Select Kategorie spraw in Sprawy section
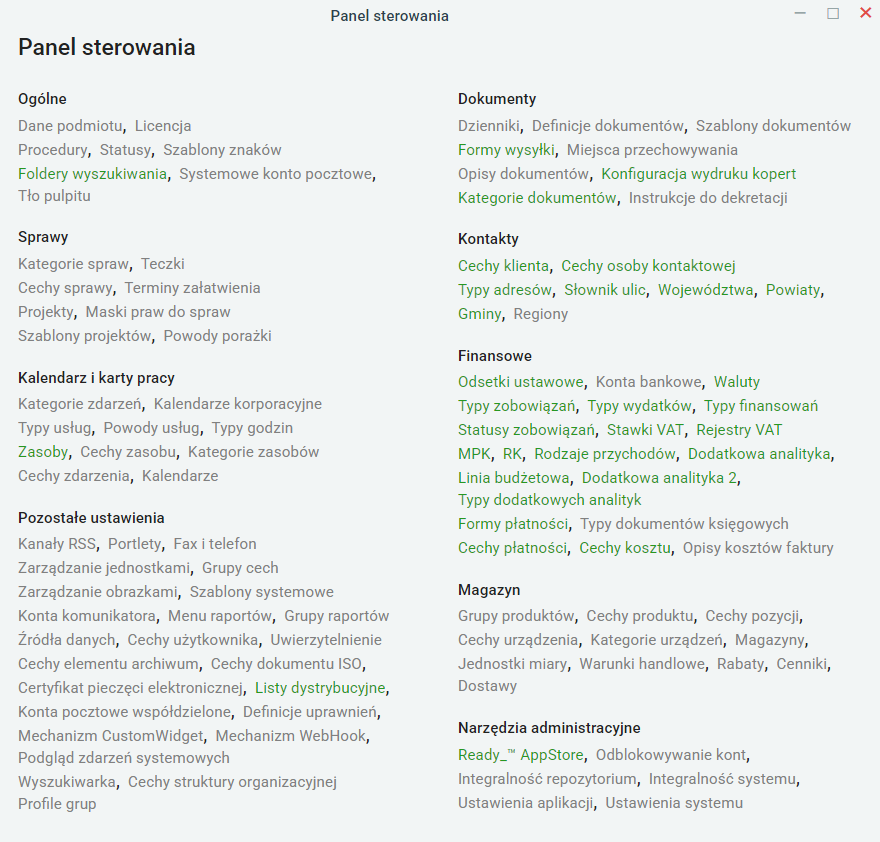 (x=74, y=264)
